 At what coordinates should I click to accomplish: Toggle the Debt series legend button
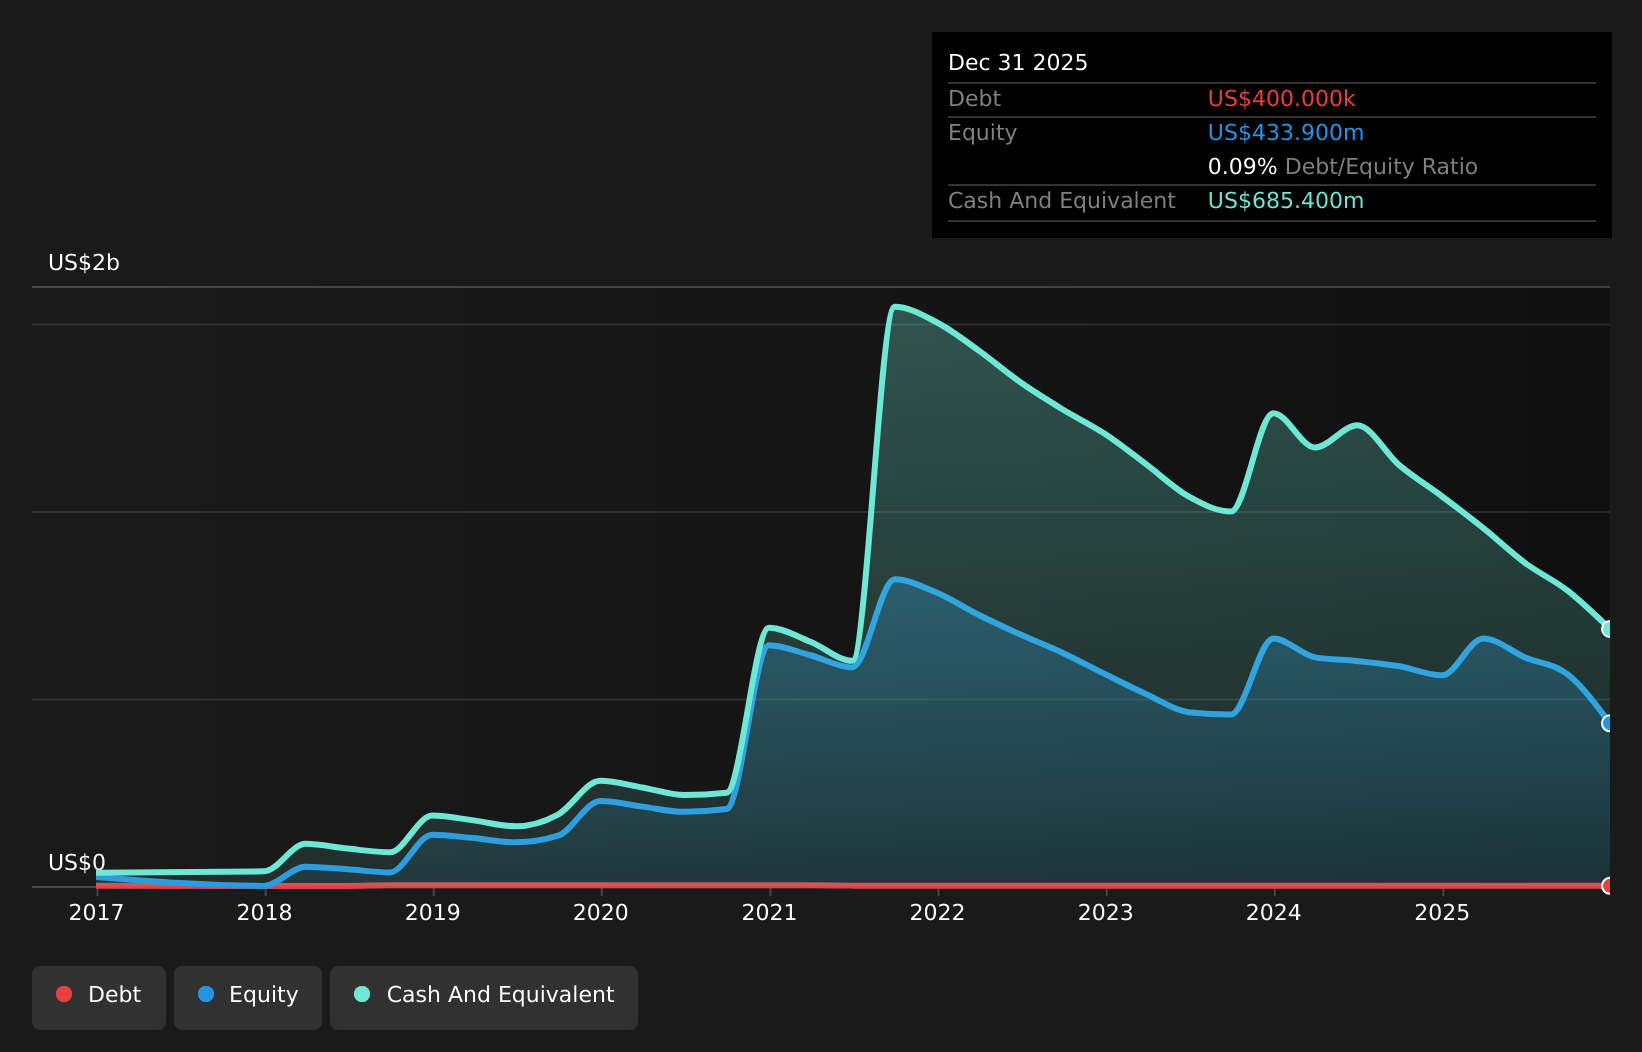click(99, 997)
